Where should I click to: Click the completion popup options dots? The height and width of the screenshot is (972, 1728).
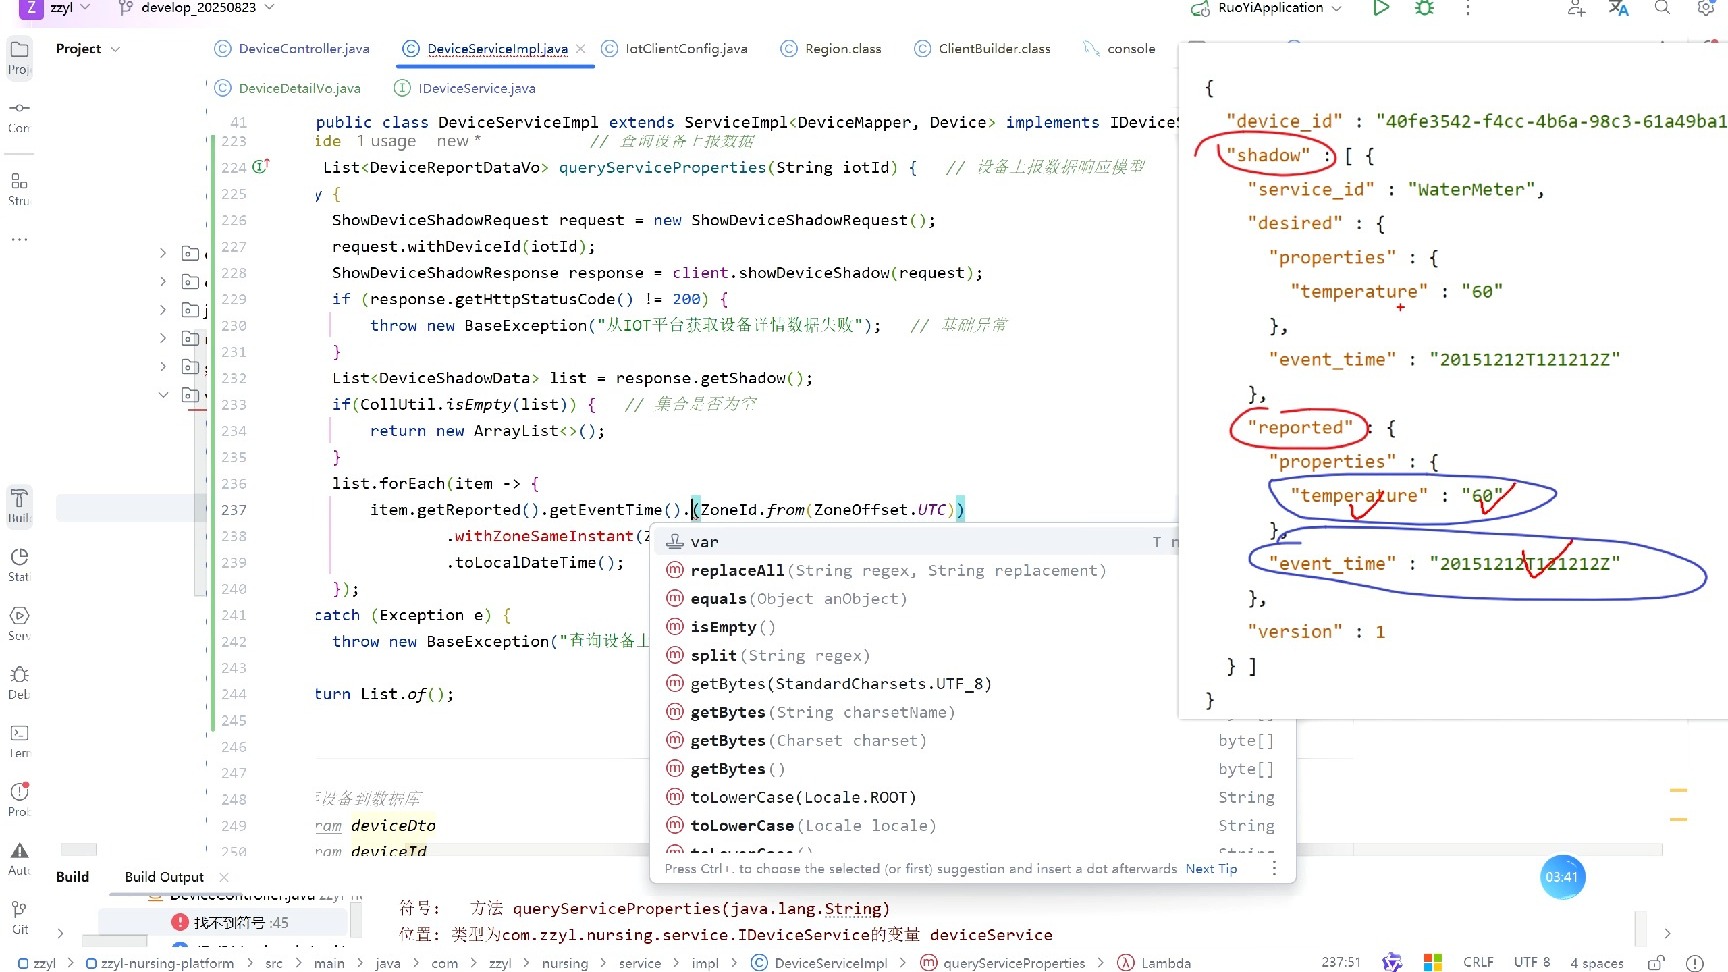coord(1274,868)
